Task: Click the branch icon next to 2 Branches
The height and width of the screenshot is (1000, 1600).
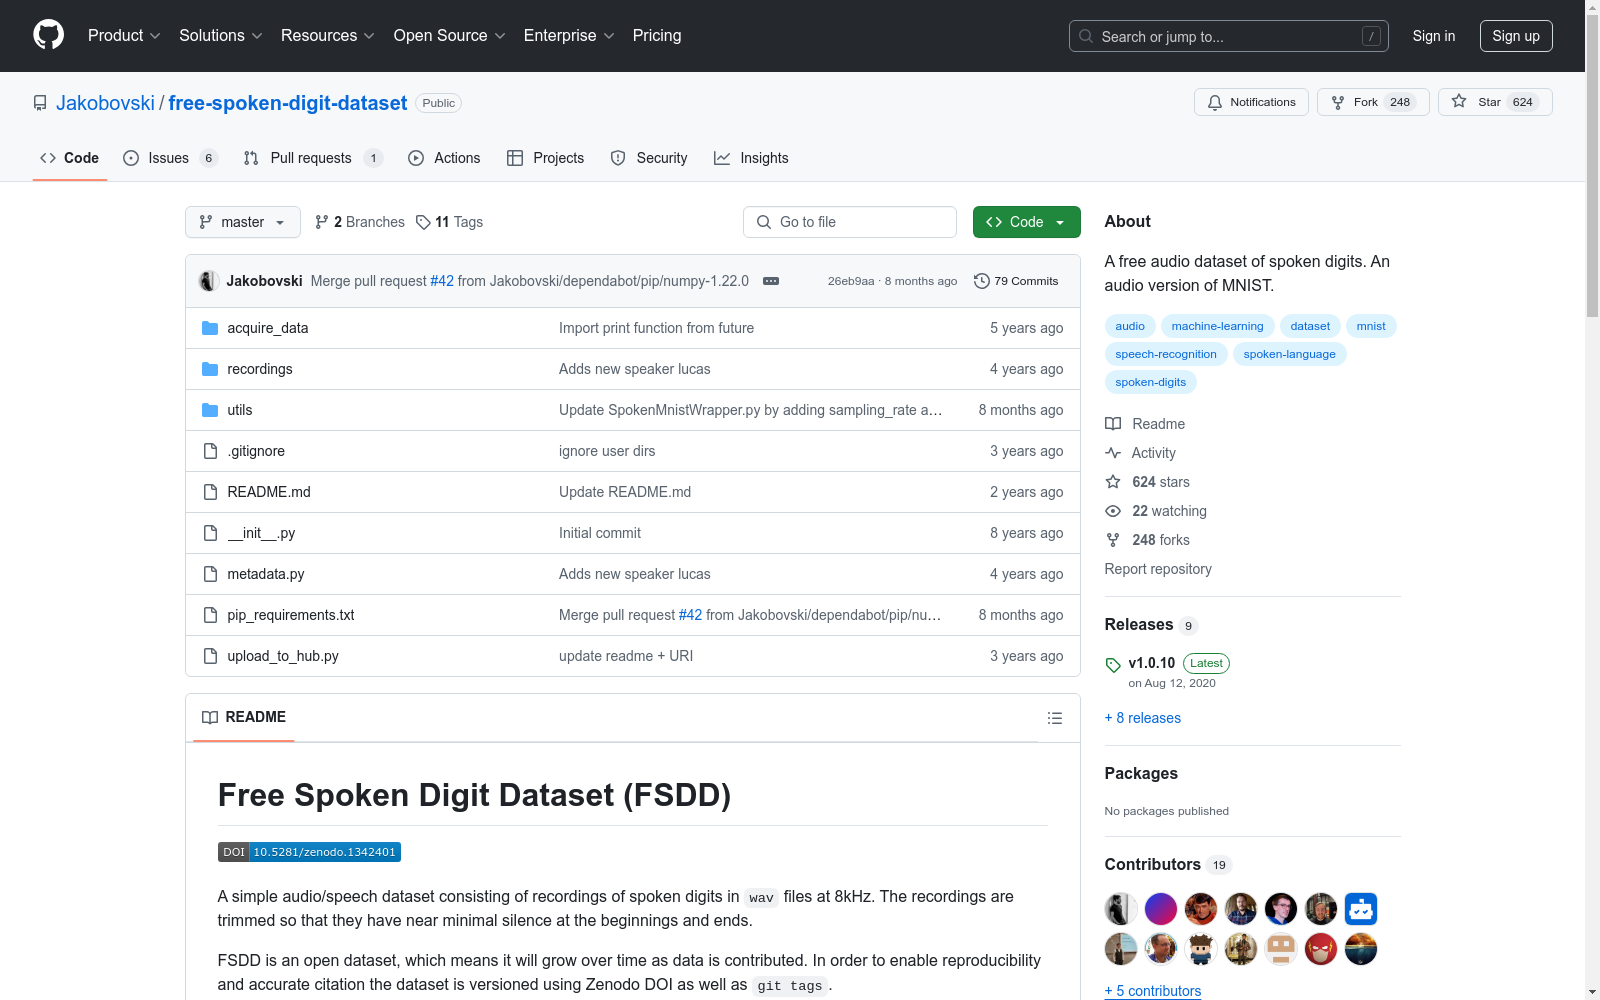Action: click(321, 221)
